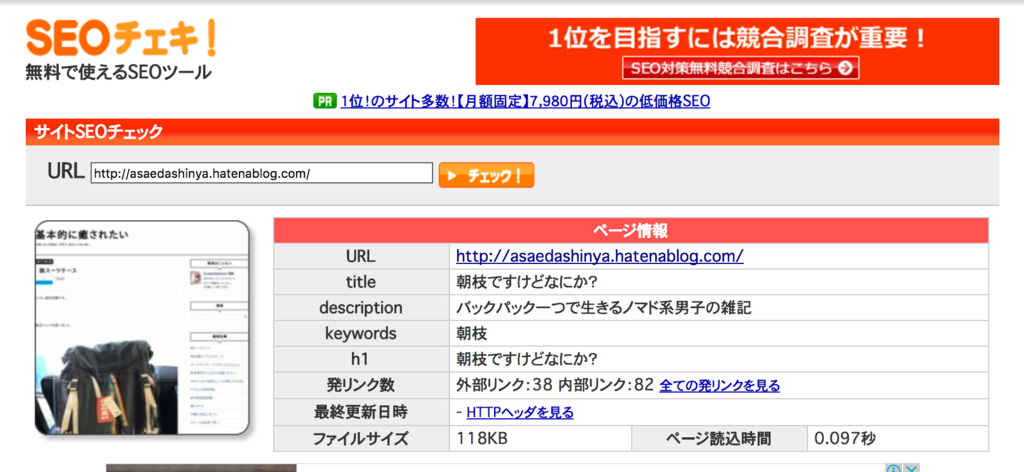The height and width of the screenshot is (472, 1024).
Task: Click 全ての発リンクを見る link
Action: [720, 386]
